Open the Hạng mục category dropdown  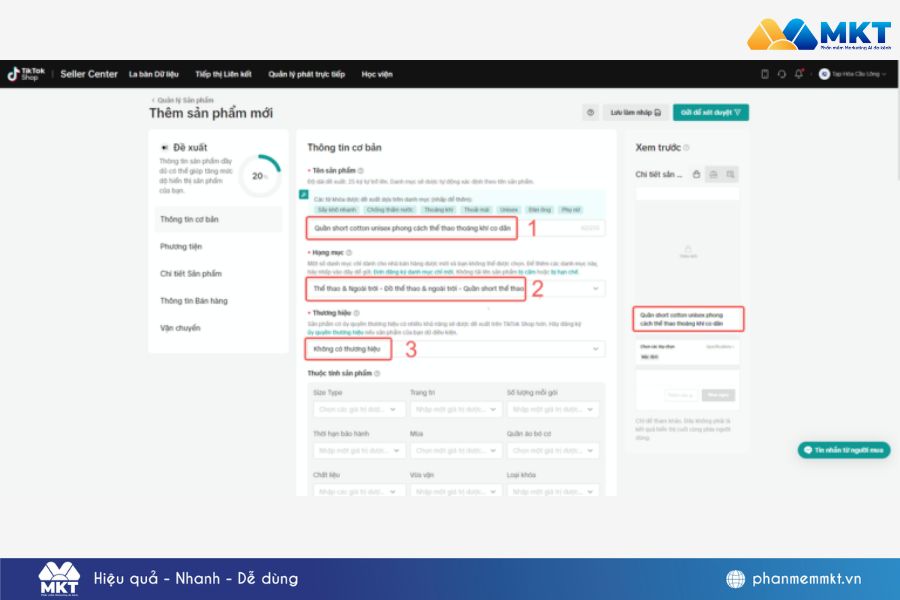(456, 288)
